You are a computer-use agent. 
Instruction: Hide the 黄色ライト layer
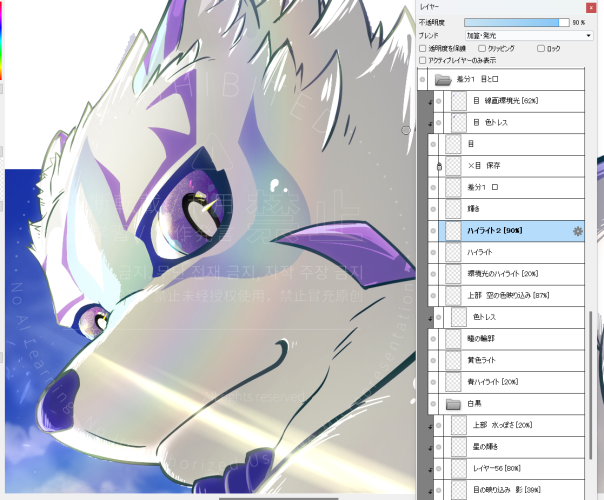(x=433, y=361)
